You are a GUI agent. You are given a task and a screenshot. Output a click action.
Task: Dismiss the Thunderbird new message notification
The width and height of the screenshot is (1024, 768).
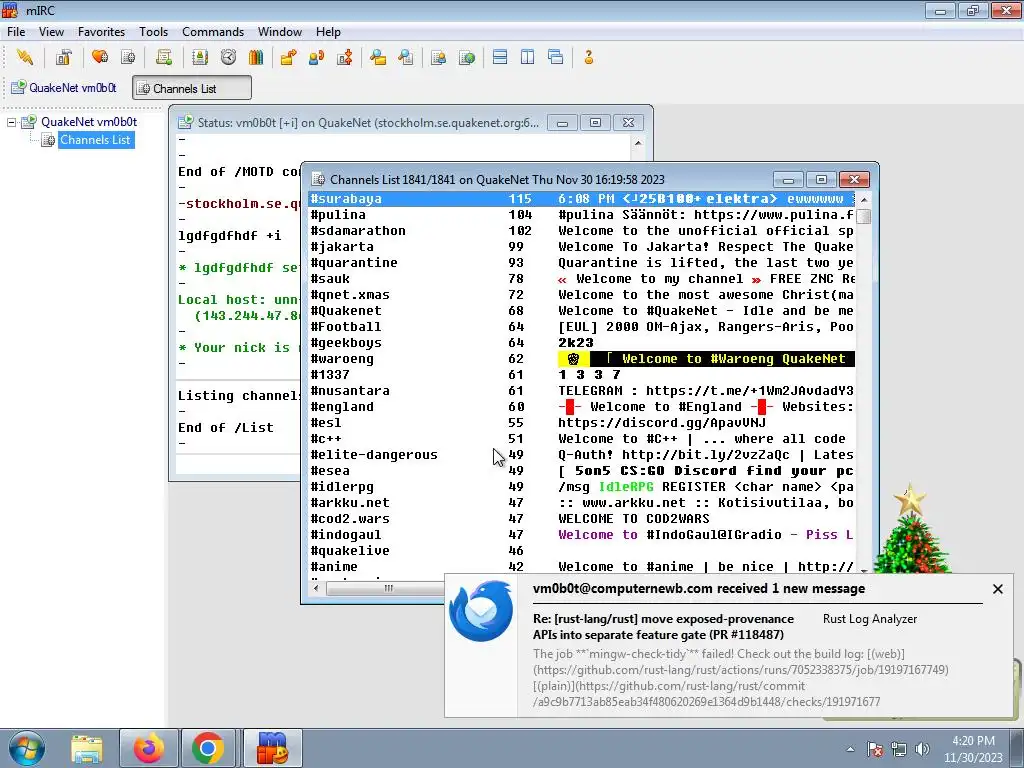(x=997, y=589)
